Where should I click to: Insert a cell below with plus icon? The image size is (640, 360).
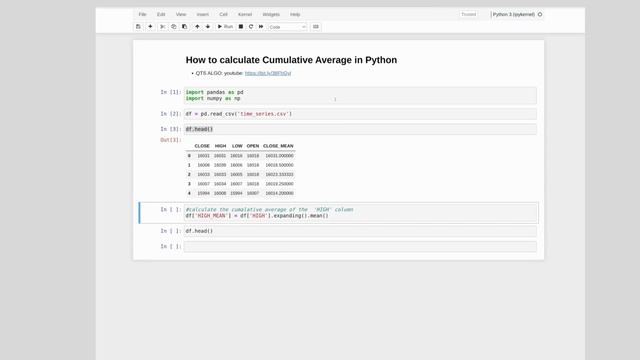coord(150,27)
